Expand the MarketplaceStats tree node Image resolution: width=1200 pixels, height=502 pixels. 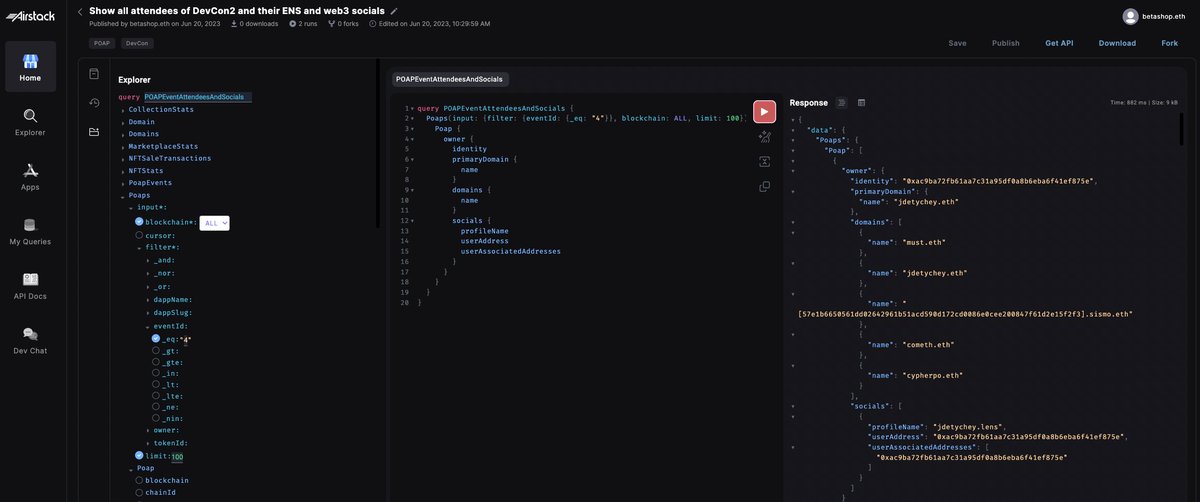pos(123,147)
